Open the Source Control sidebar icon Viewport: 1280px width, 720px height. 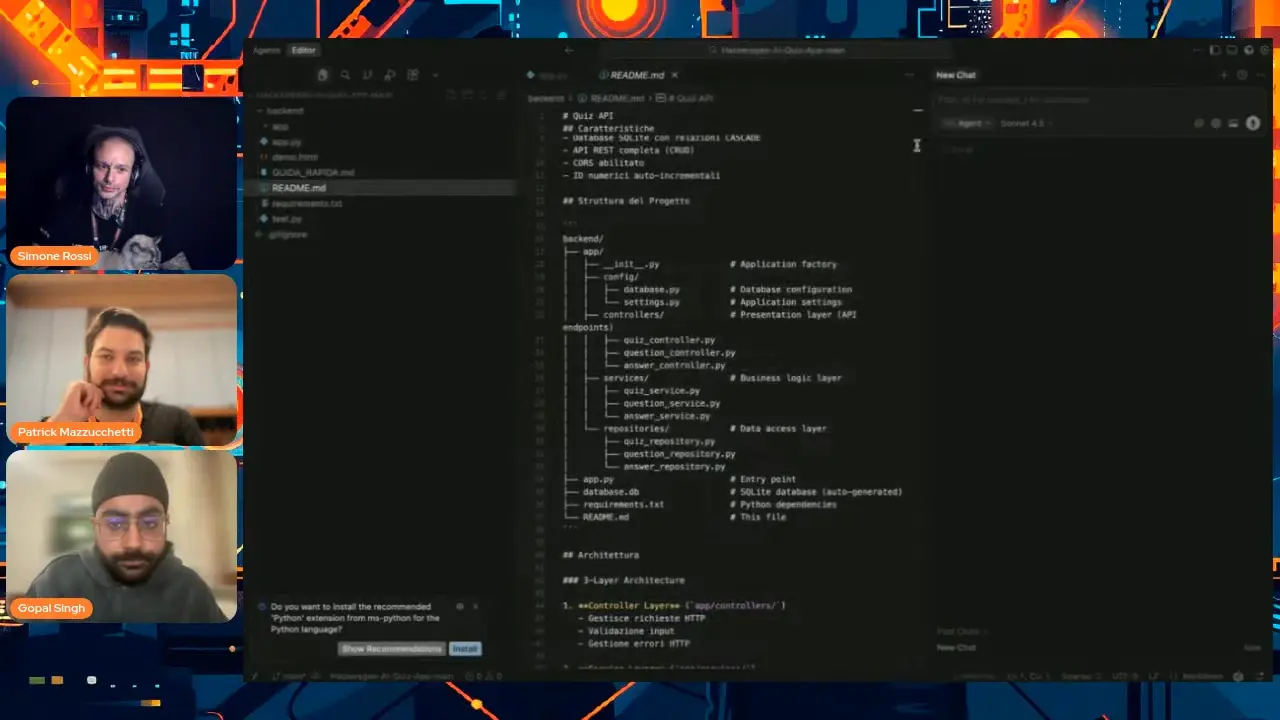point(367,75)
